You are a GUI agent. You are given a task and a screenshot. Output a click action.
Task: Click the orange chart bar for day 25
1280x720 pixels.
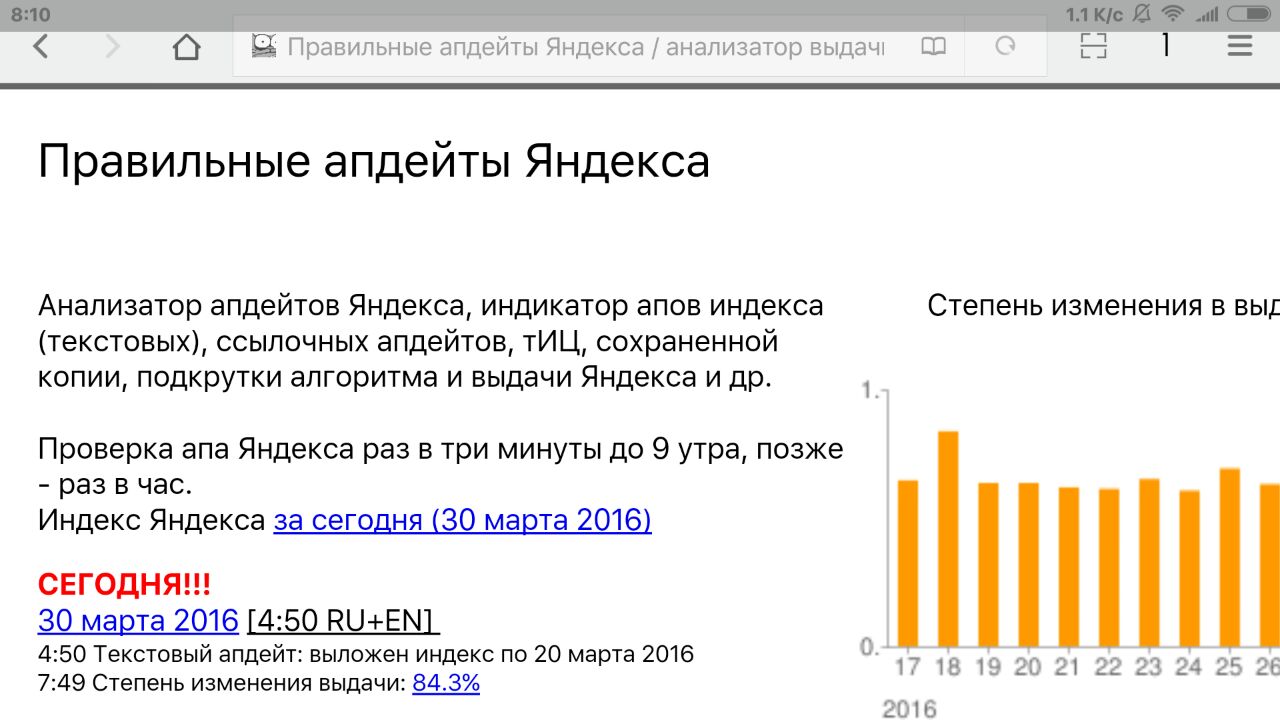point(1230,557)
